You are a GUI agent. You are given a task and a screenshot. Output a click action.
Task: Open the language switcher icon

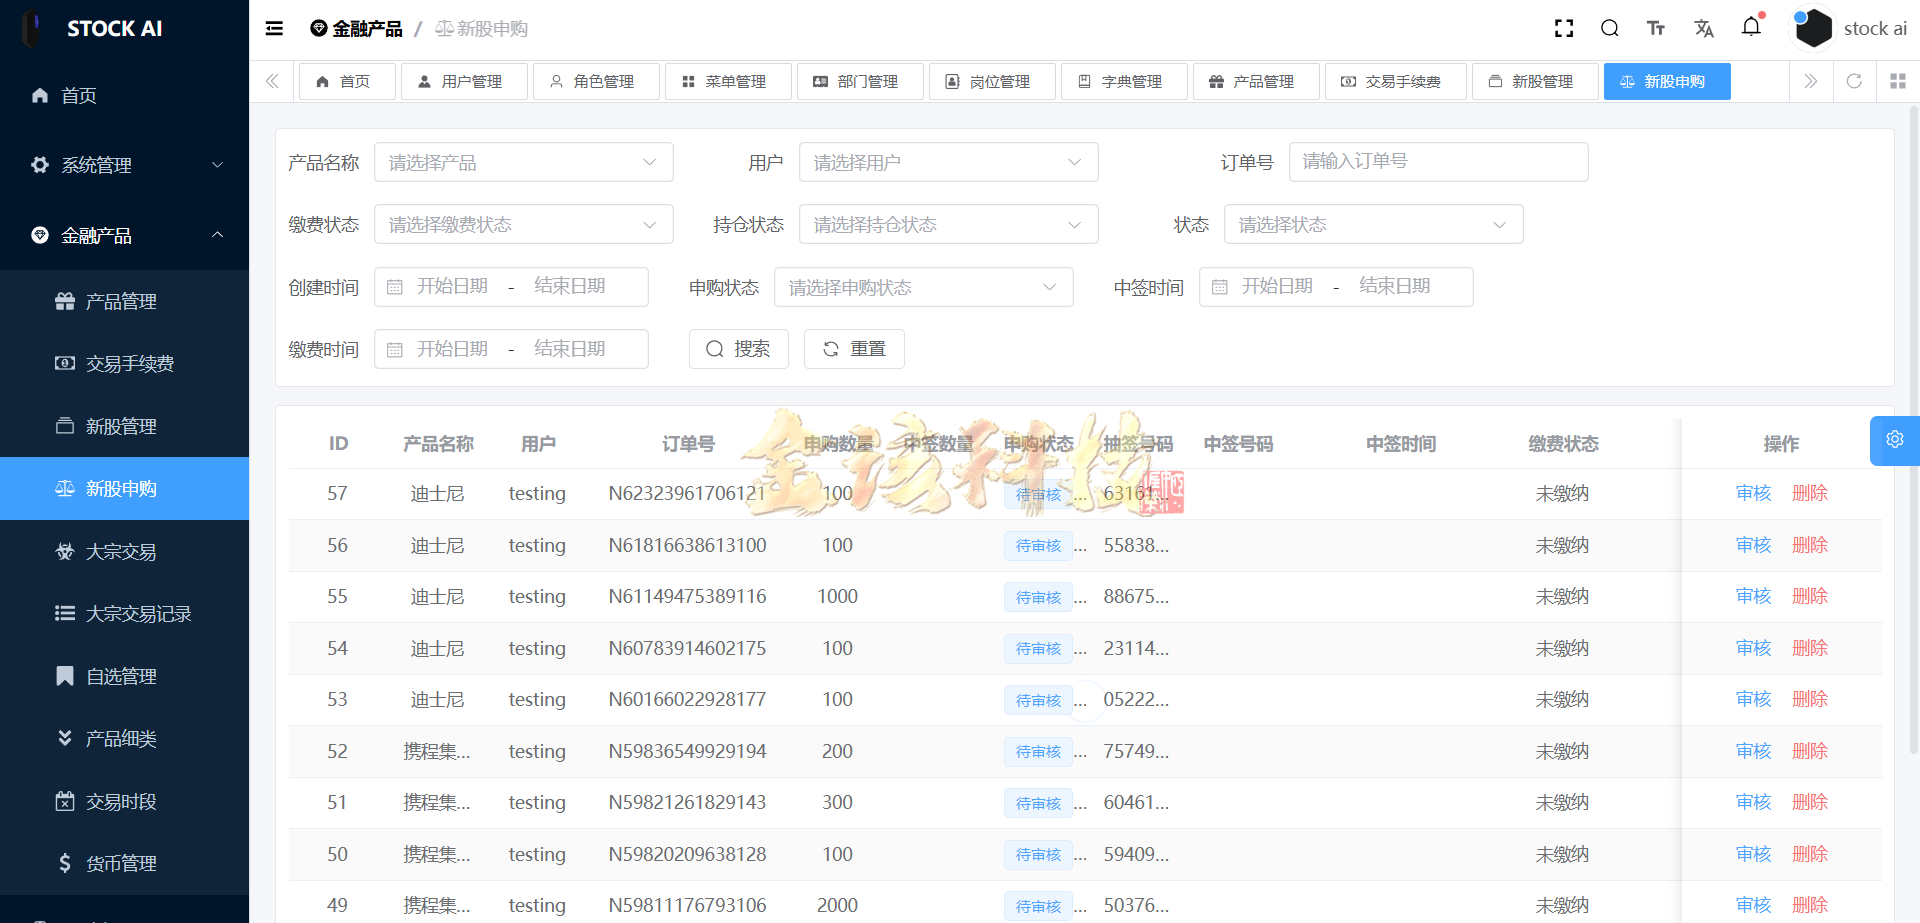pyautogui.click(x=1704, y=28)
